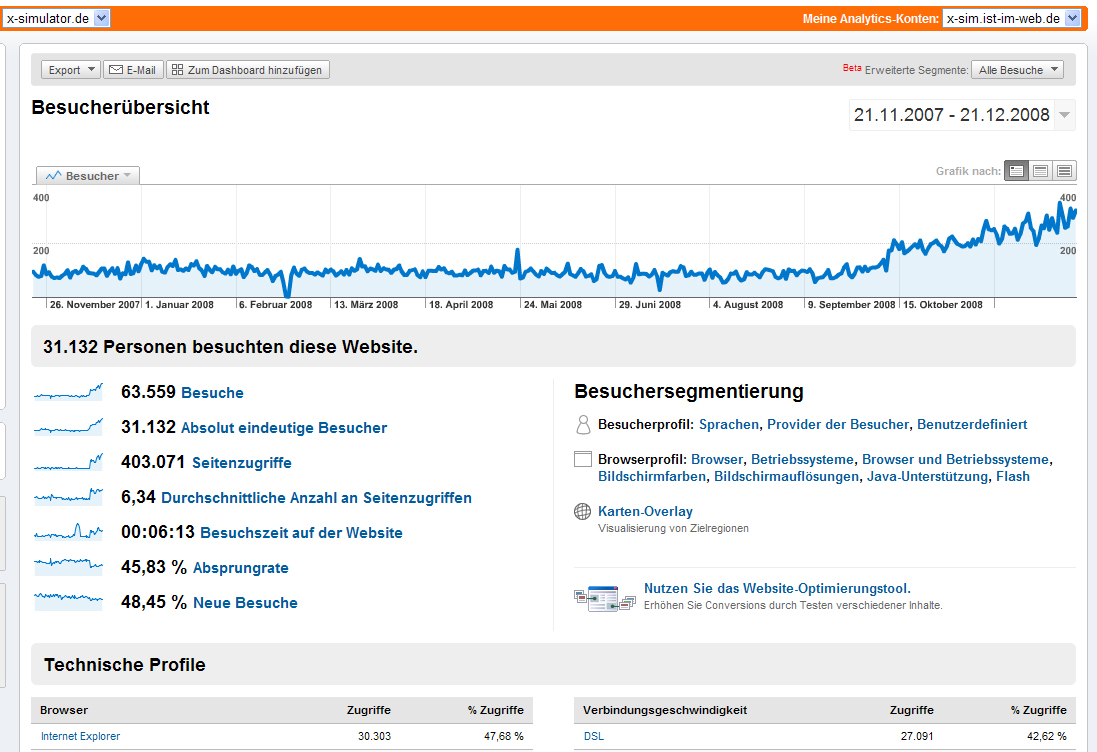Open the Flash link
Image resolution: width=1097 pixels, height=752 pixels.
point(1012,476)
